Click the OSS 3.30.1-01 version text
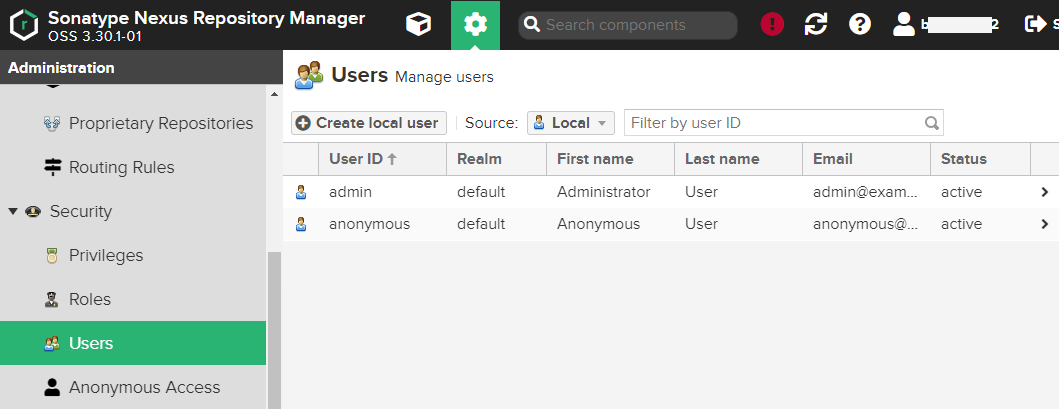This screenshot has width=1059, height=409. tap(95, 36)
